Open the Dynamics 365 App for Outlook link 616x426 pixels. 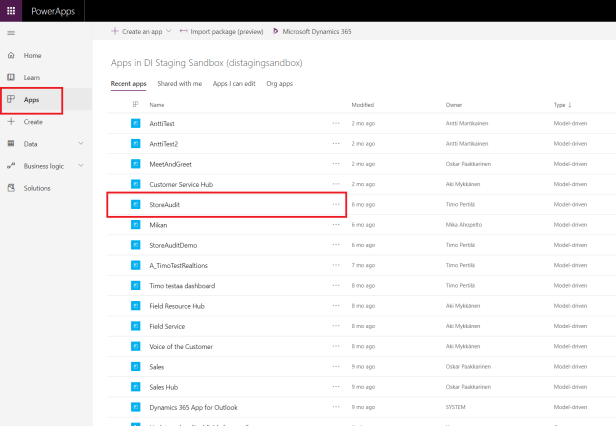(x=194, y=408)
